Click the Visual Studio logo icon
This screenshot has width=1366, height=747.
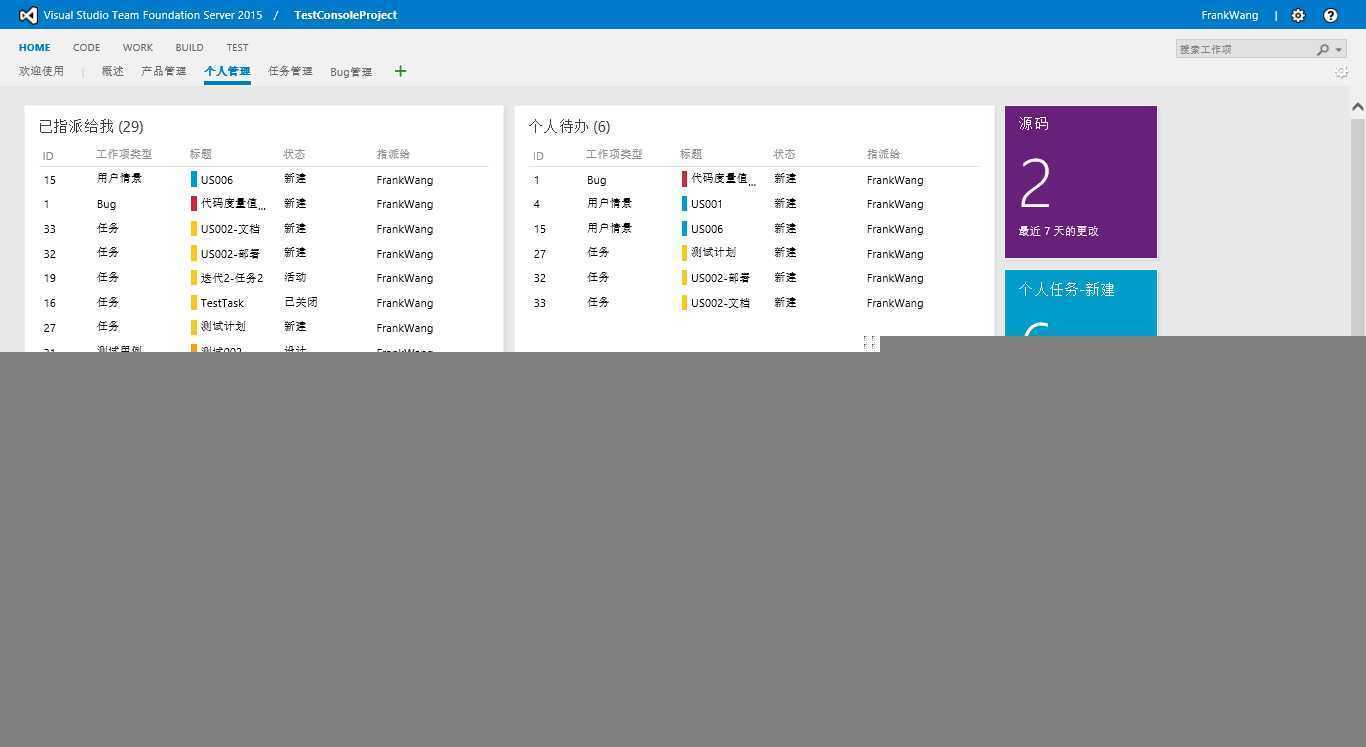[x=28, y=15]
